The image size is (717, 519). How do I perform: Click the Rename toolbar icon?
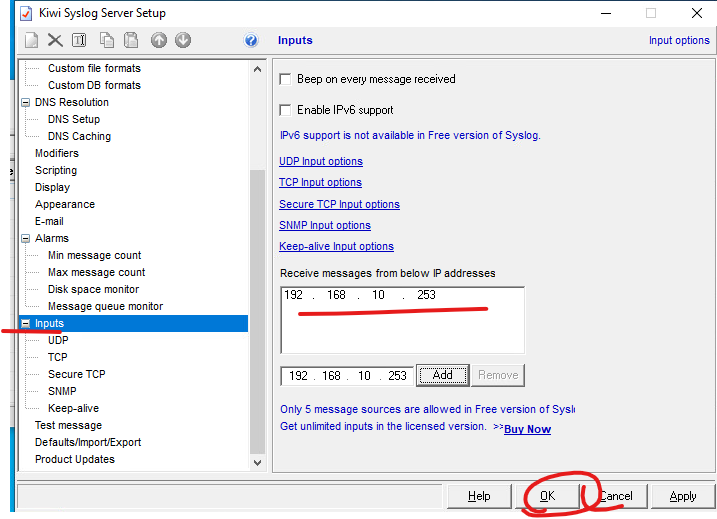pyautogui.click(x=79, y=40)
